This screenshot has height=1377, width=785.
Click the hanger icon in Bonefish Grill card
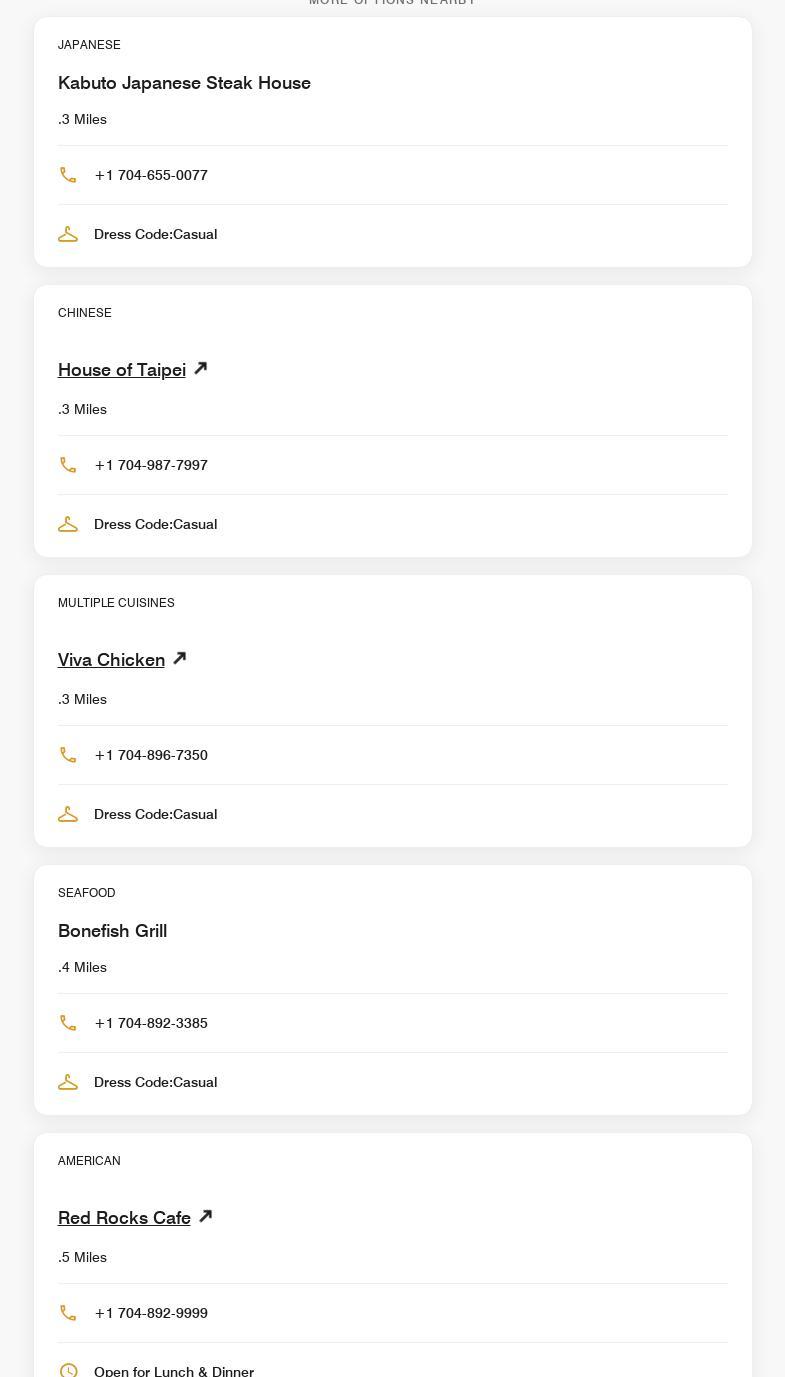(x=68, y=1082)
